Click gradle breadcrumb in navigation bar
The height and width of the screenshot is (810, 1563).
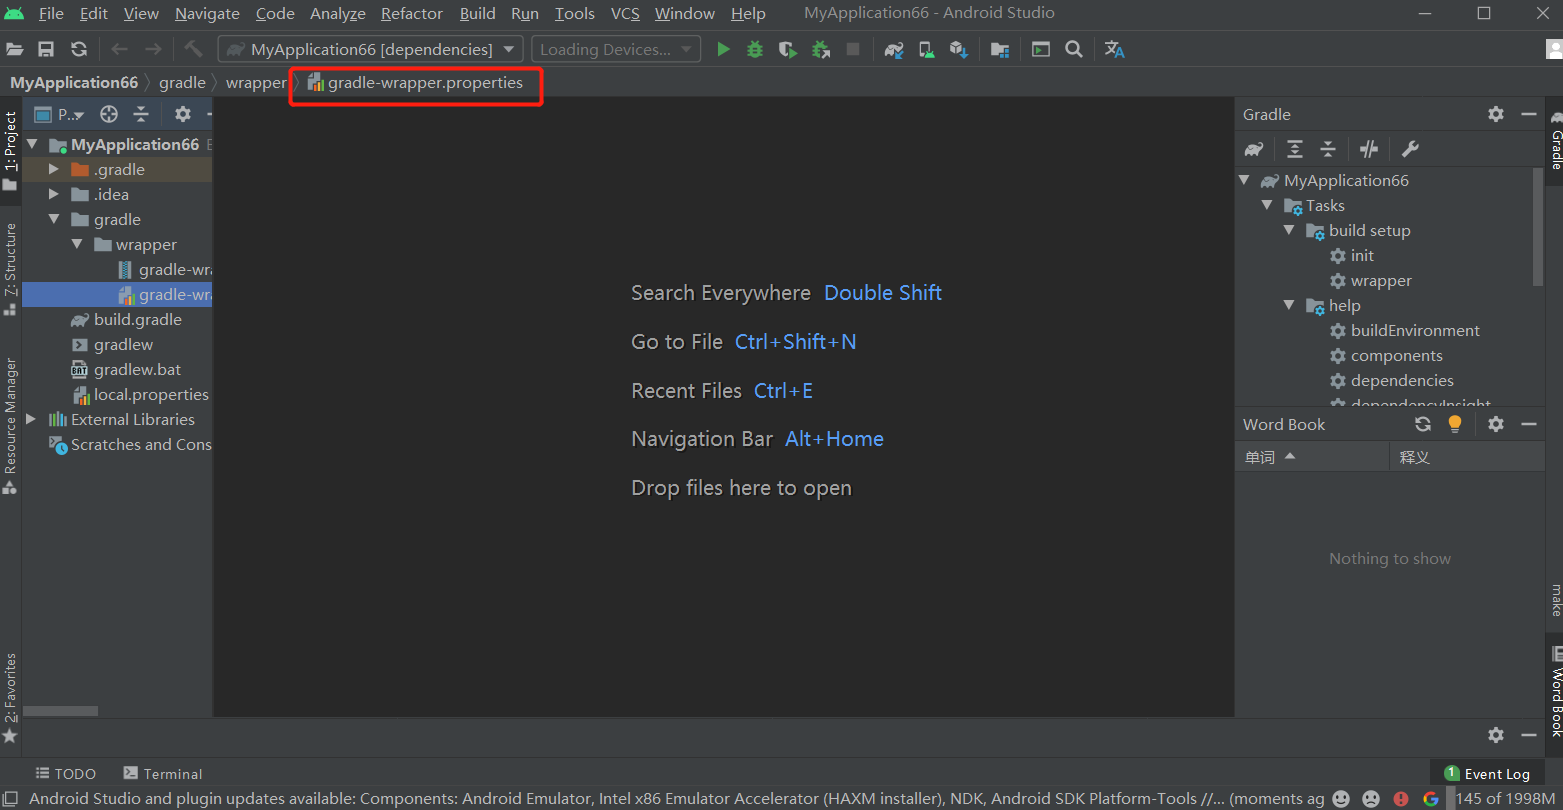click(x=182, y=83)
